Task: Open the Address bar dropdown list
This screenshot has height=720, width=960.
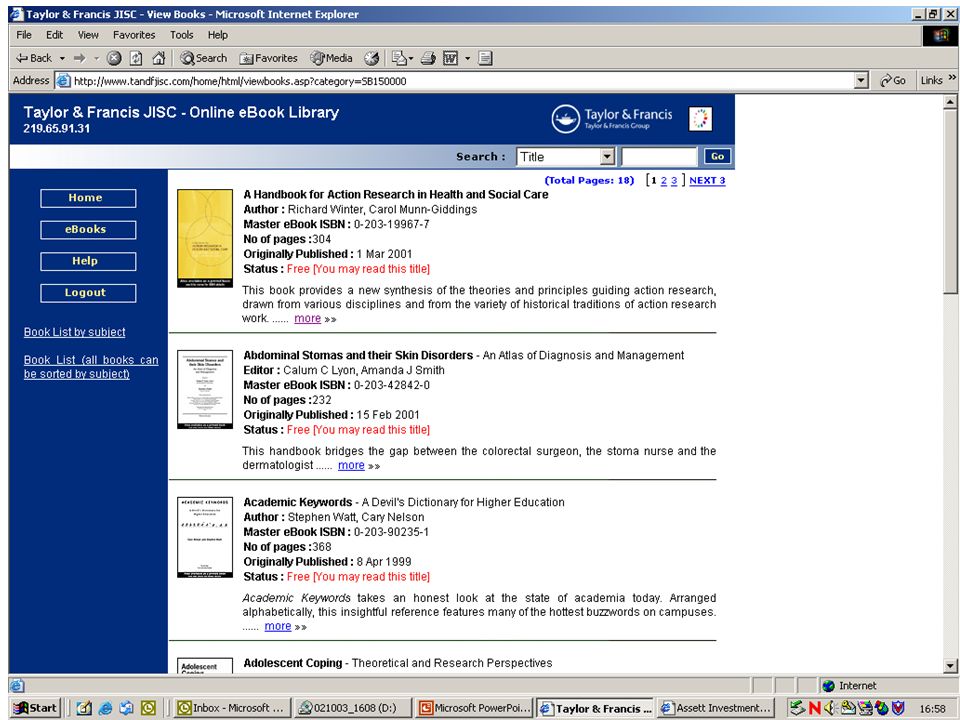Action: coord(861,81)
